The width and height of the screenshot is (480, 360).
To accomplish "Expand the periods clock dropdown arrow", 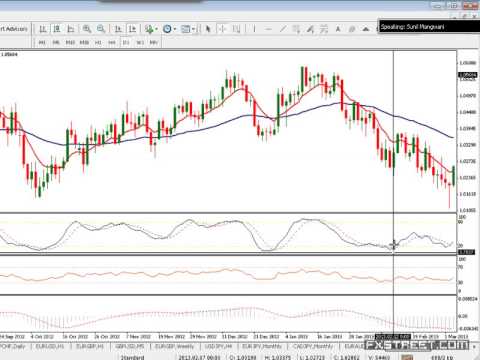I will click(x=175, y=29).
